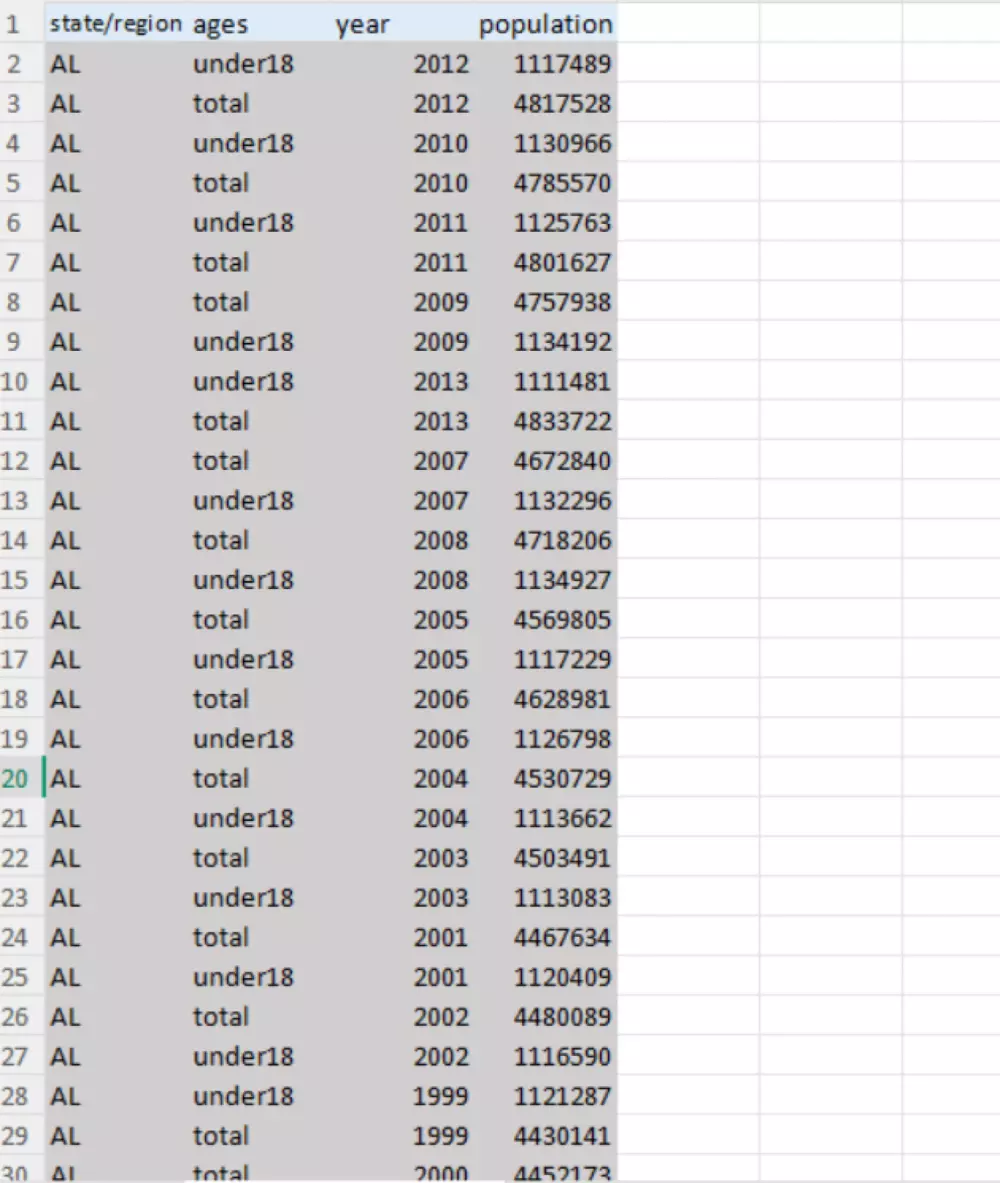Select the state/region header cell
The image size is (1000, 1183).
click(115, 23)
